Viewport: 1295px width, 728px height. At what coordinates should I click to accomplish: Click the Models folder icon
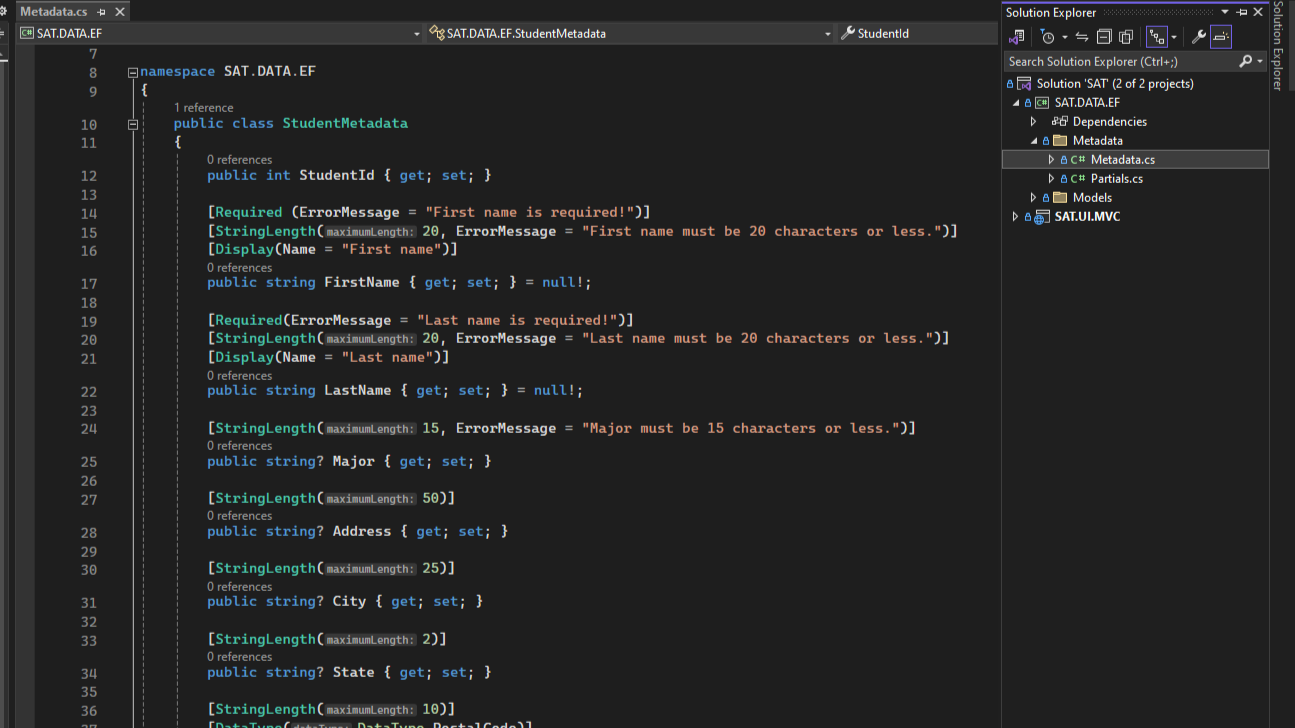[x=1060, y=197]
